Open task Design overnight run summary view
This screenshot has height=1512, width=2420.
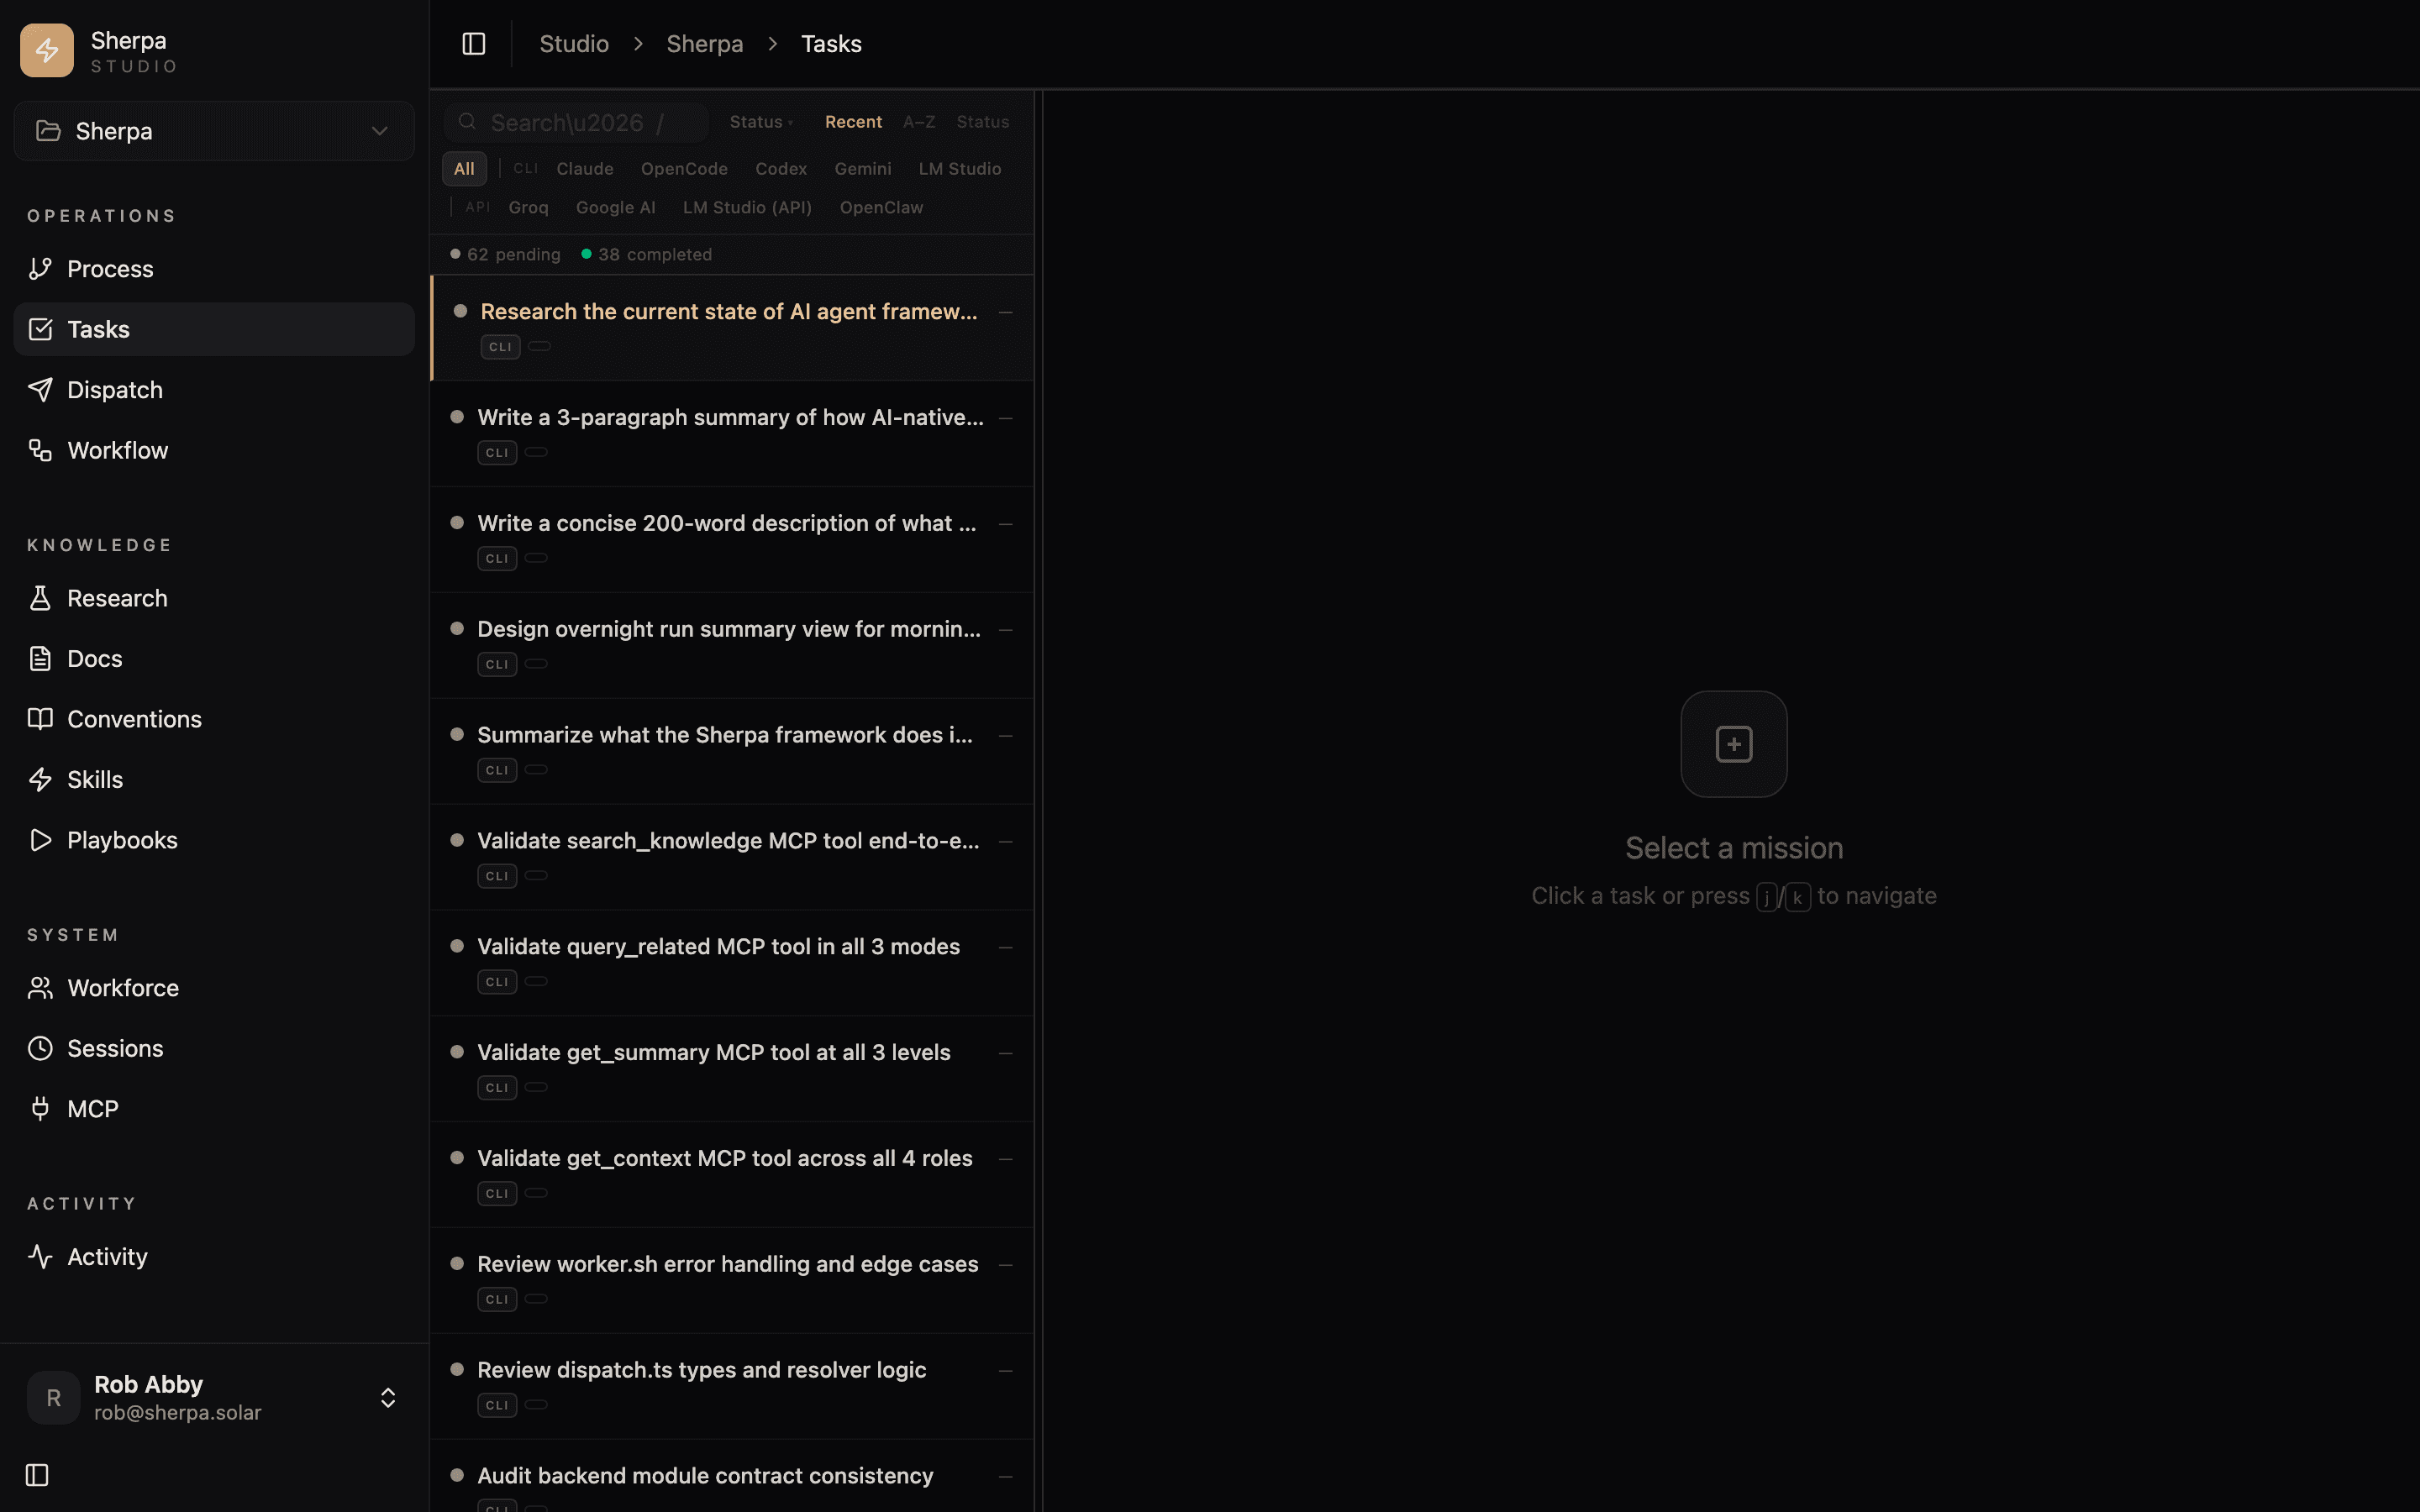tap(732, 646)
